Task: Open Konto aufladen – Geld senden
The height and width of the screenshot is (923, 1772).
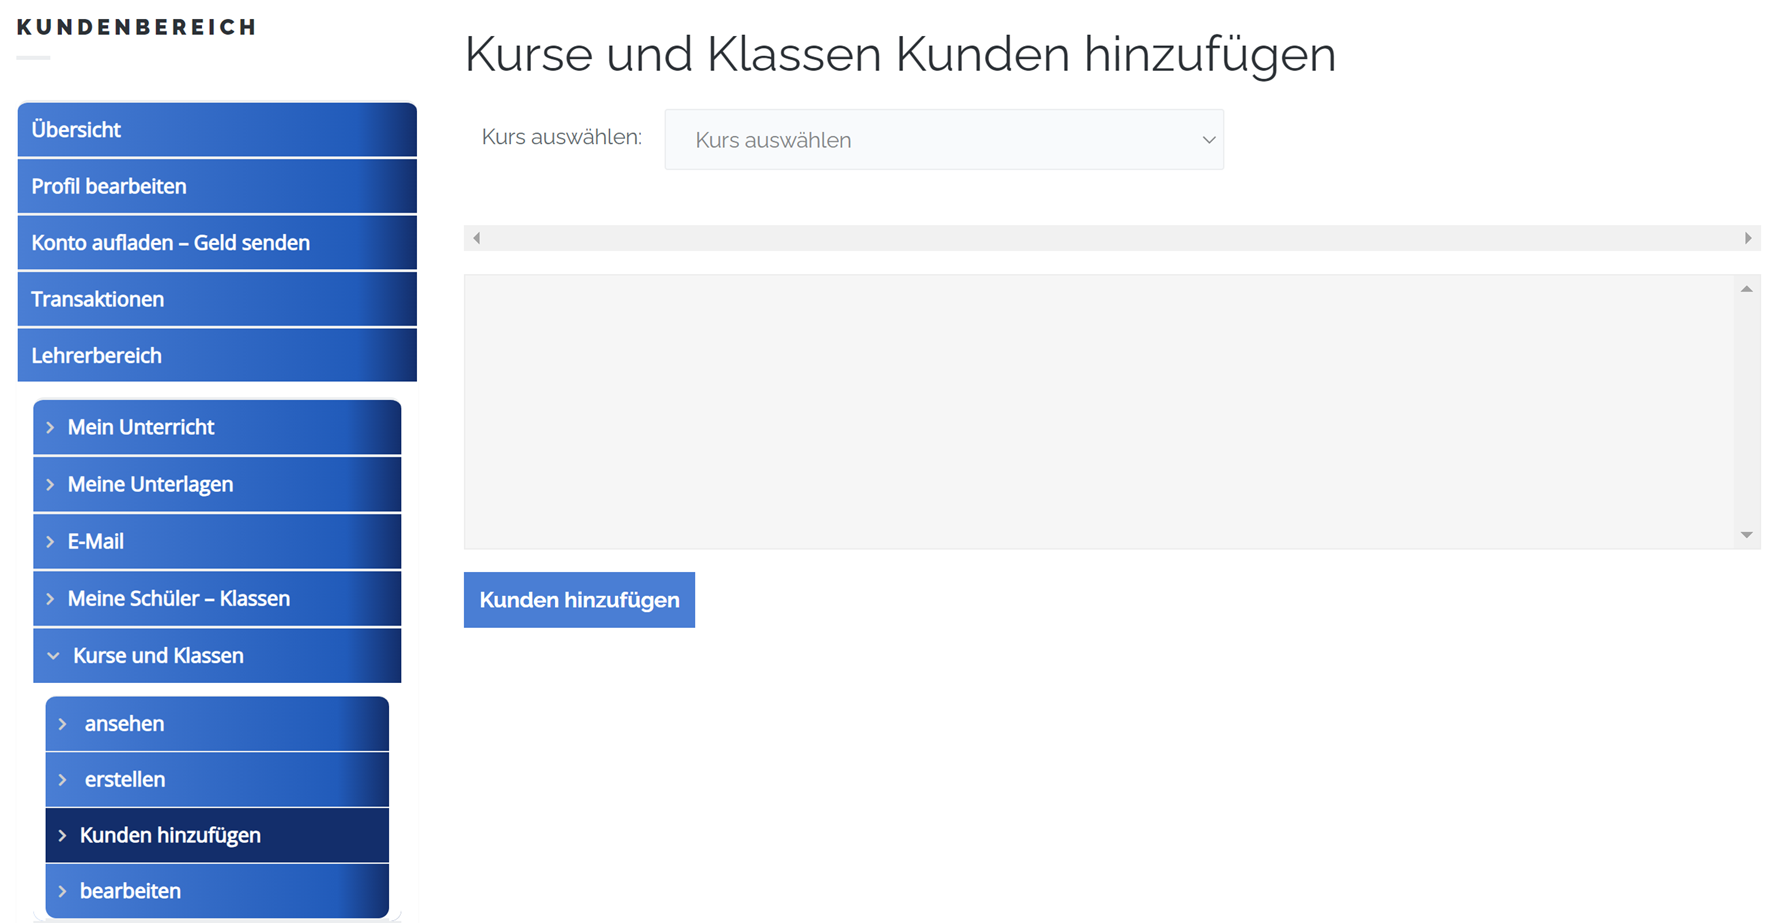Action: point(216,243)
